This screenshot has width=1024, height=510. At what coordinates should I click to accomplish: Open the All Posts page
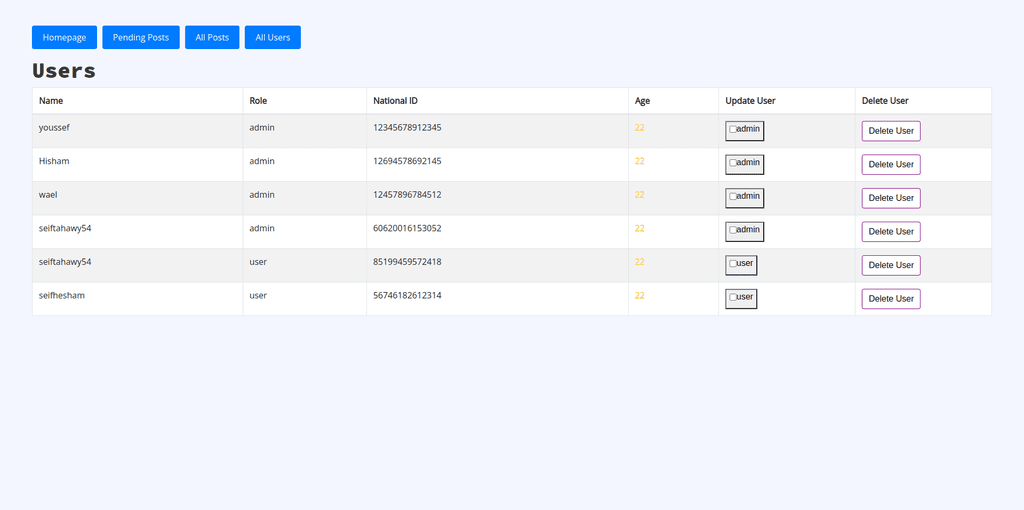click(212, 37)
